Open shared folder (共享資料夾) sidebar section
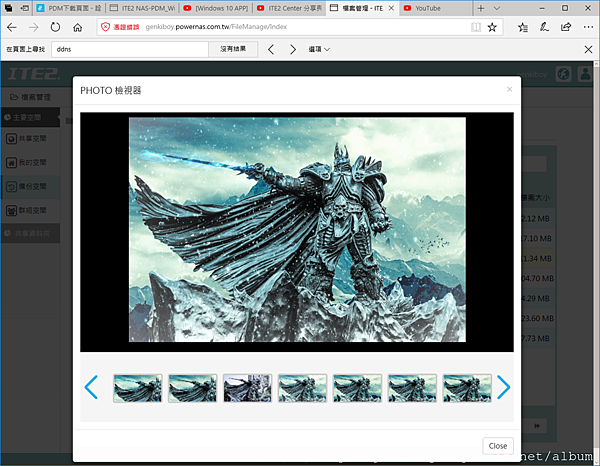Image resolution: width=600 pixels, height=466 pixels. pyautogui.click(x=30, y=233)
